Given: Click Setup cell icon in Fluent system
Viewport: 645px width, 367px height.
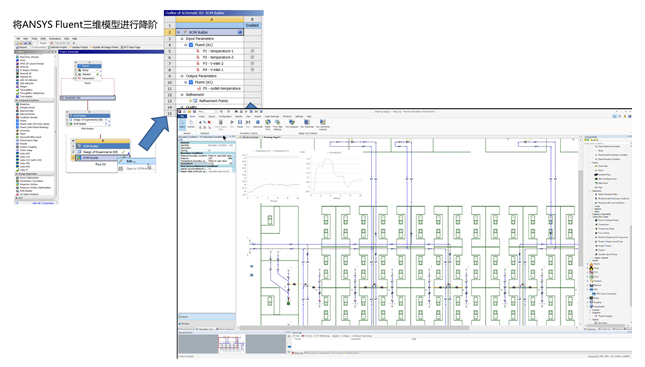Looking at the screenshot, I should point(79,70).
